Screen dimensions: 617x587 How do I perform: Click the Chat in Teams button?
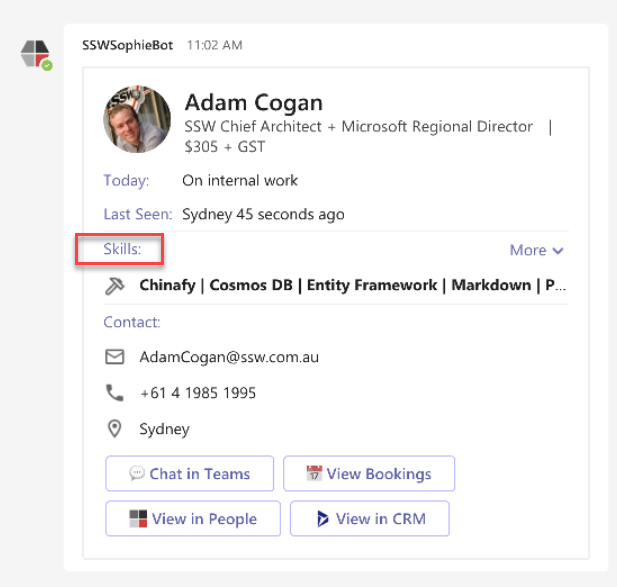(190, 474)
